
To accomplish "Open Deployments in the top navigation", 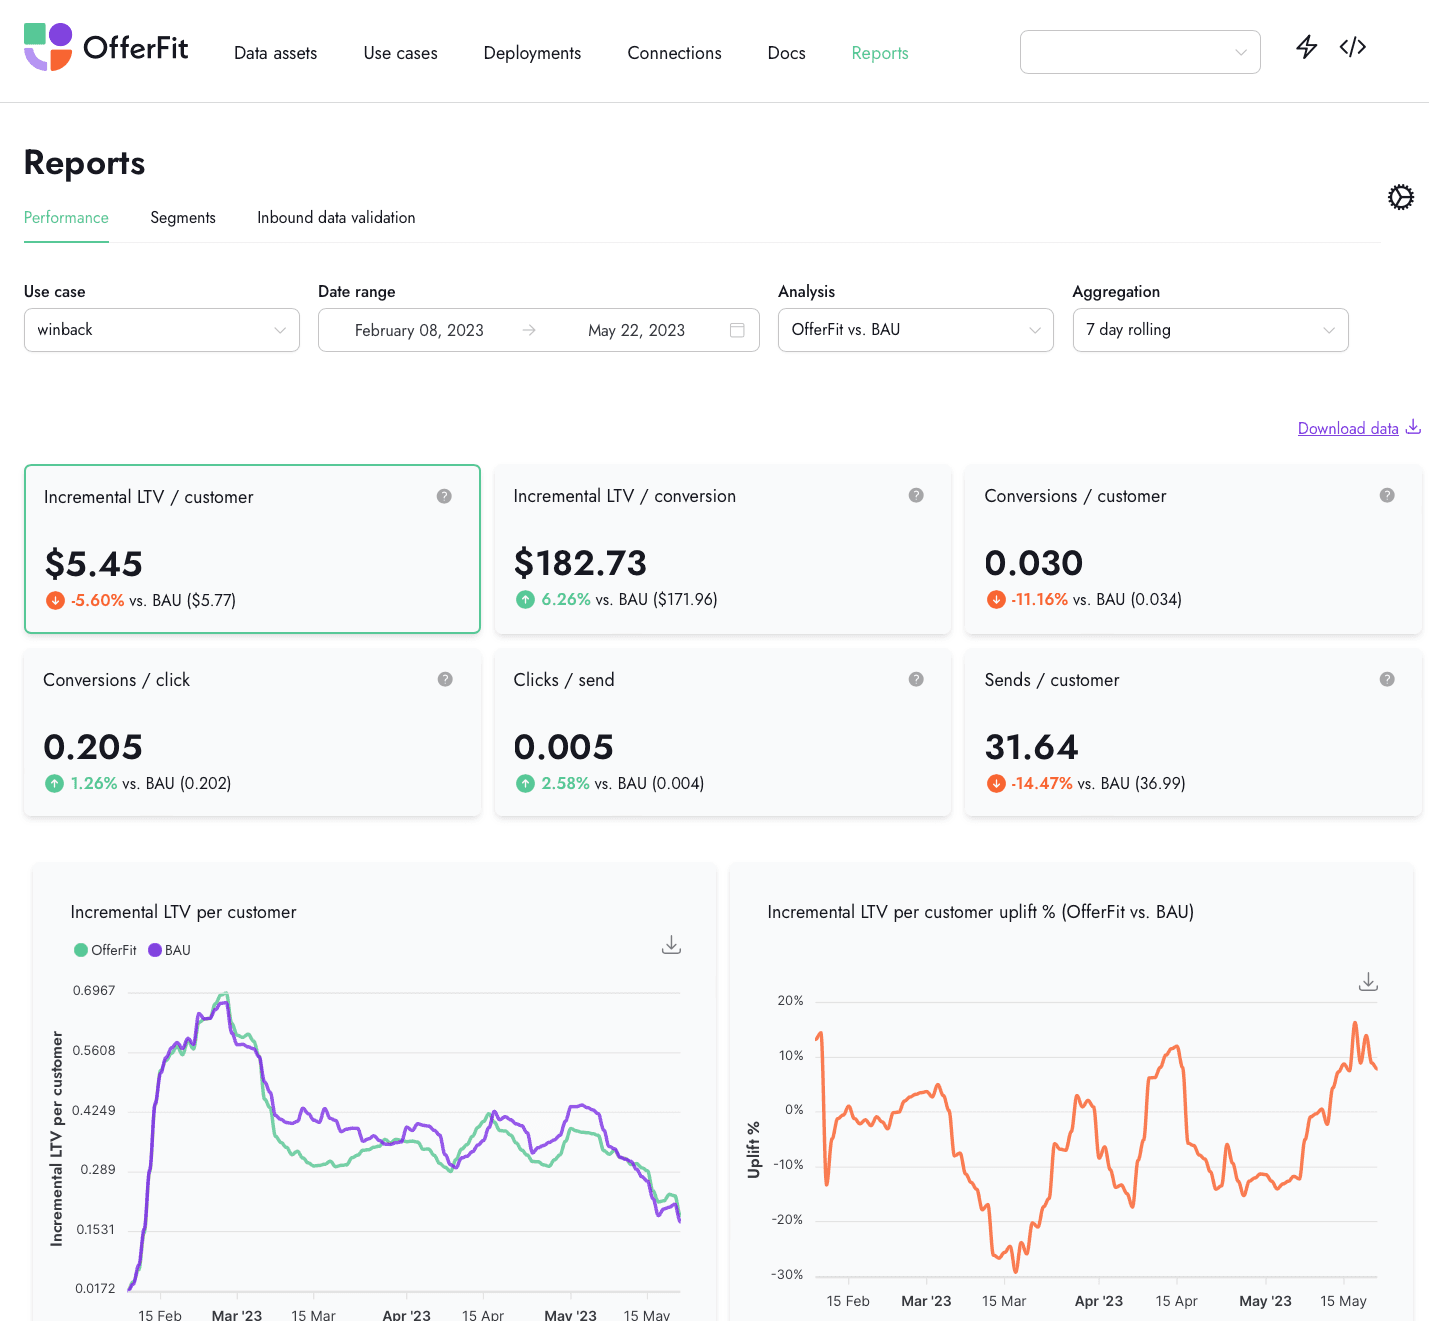I will (x=532, y=53).
